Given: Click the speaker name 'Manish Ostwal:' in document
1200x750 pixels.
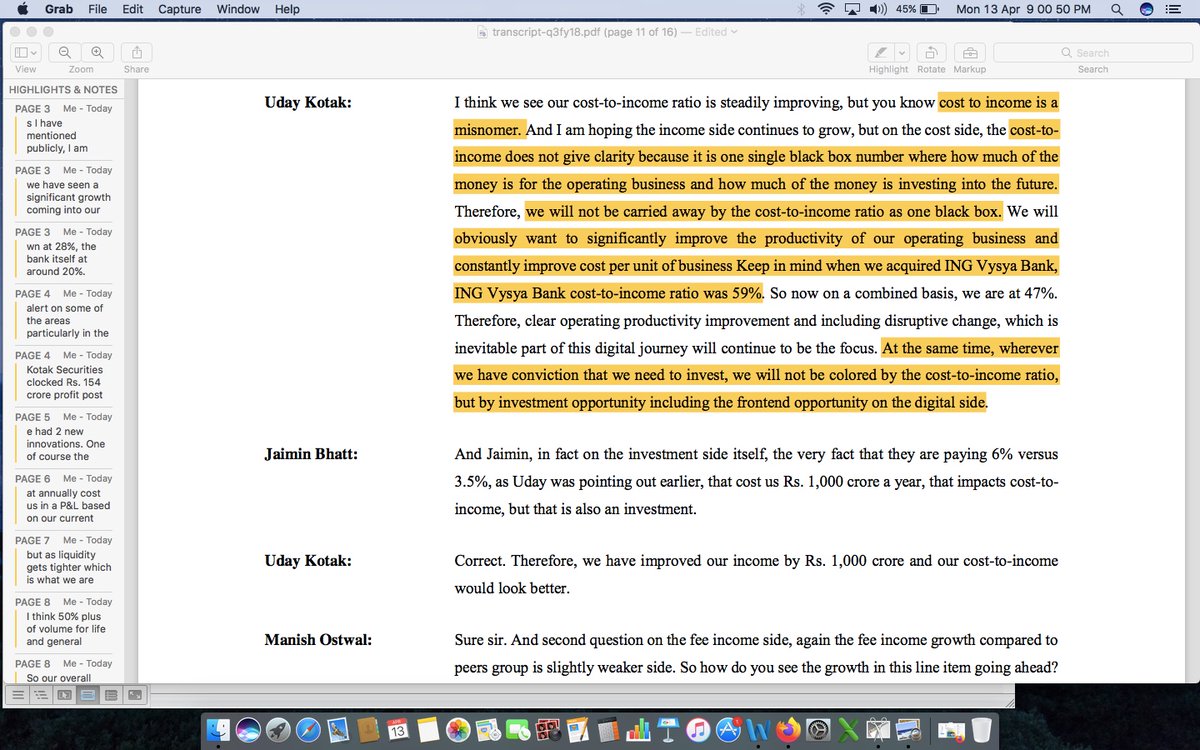Looking at the screenshot, I should click(318, 640).
